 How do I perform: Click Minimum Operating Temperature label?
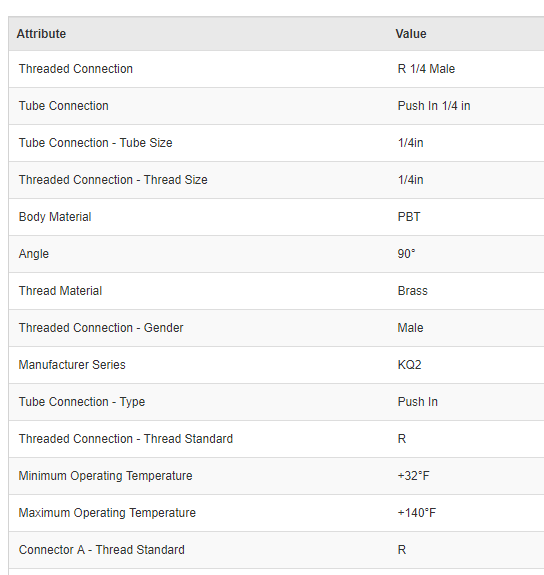[106, 476]
